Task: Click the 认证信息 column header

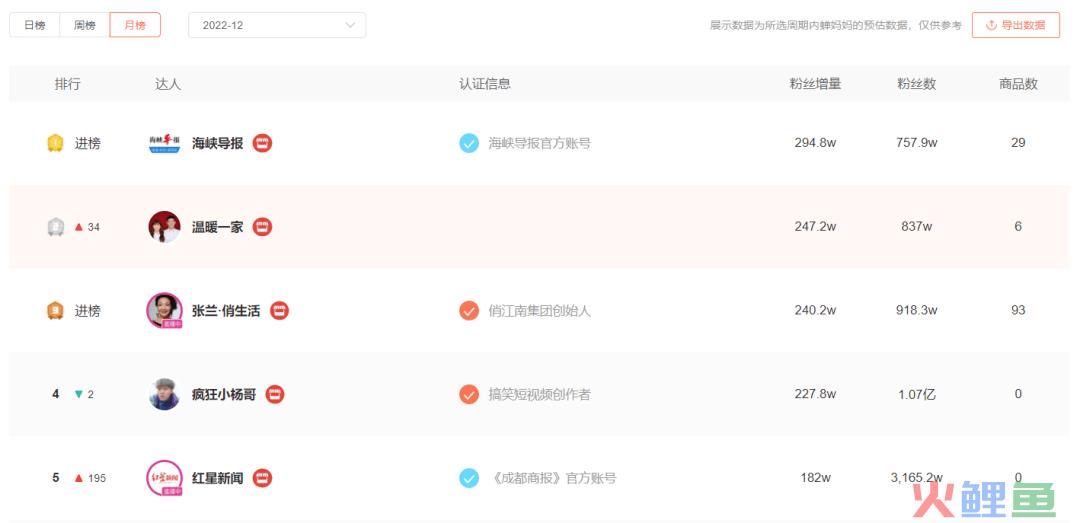Action: tap(485, 84)
